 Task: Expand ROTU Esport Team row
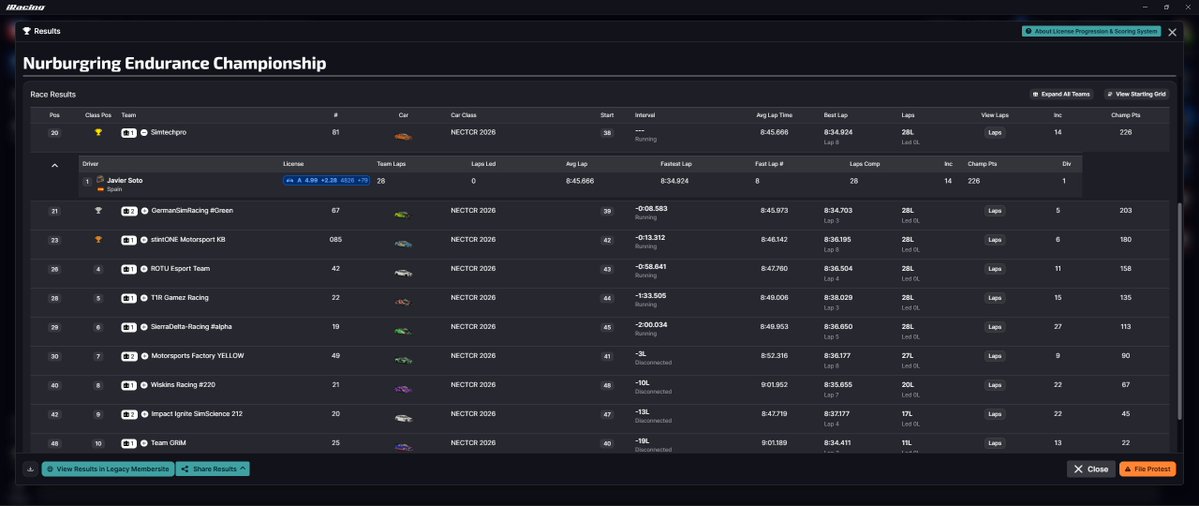point(144,269)
